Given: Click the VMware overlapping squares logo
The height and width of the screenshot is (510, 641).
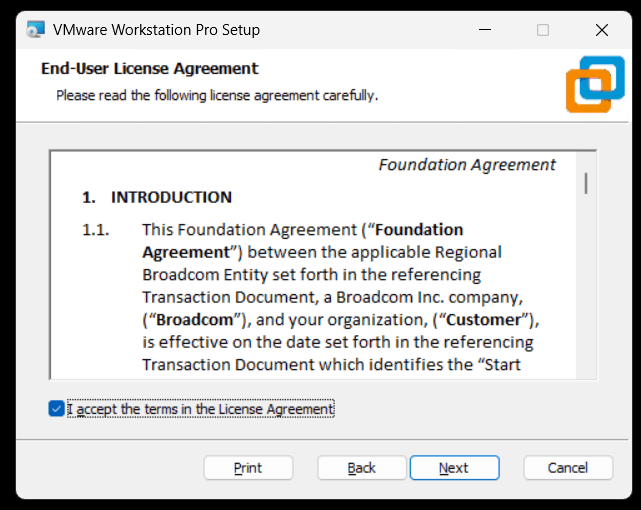Looking at the screenshot, I should pyautogui.click(x=595, y=84).
